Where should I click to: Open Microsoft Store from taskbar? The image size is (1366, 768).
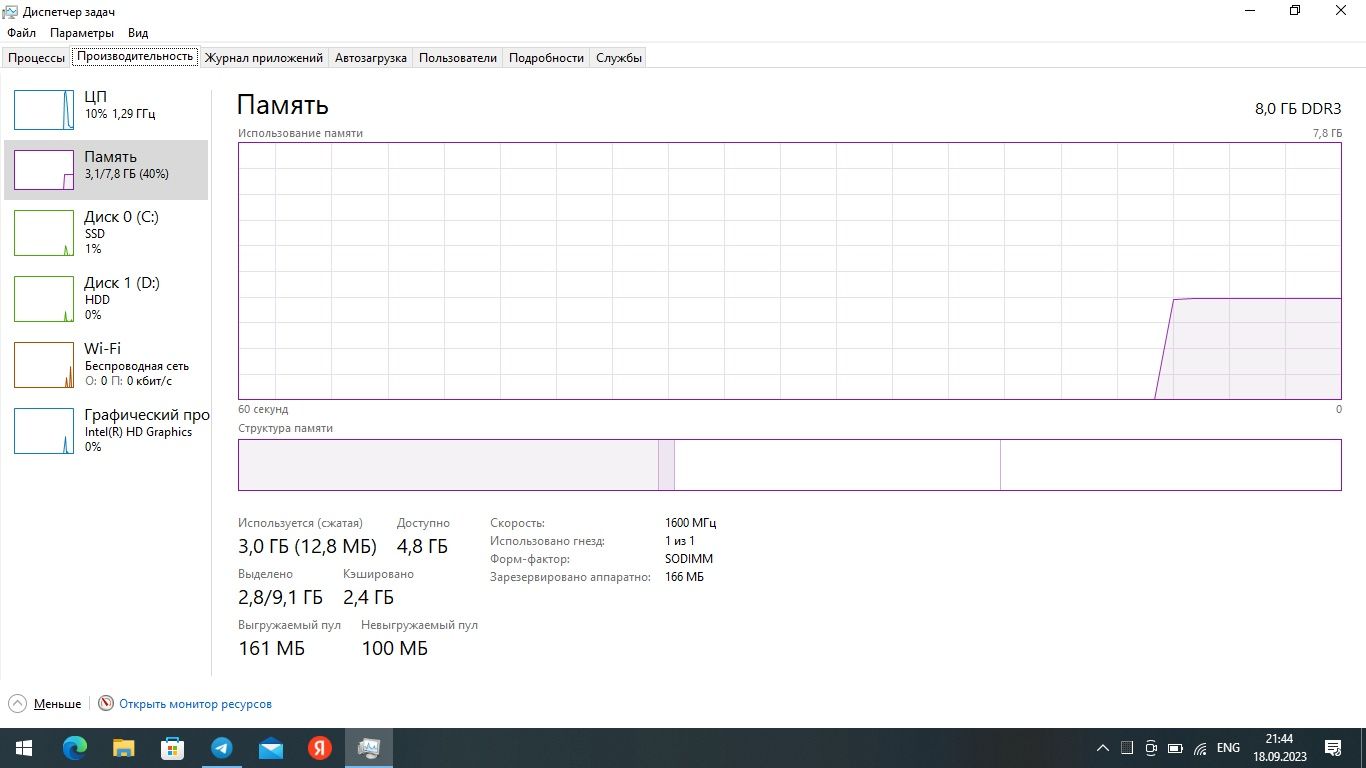tap(172, 748)
